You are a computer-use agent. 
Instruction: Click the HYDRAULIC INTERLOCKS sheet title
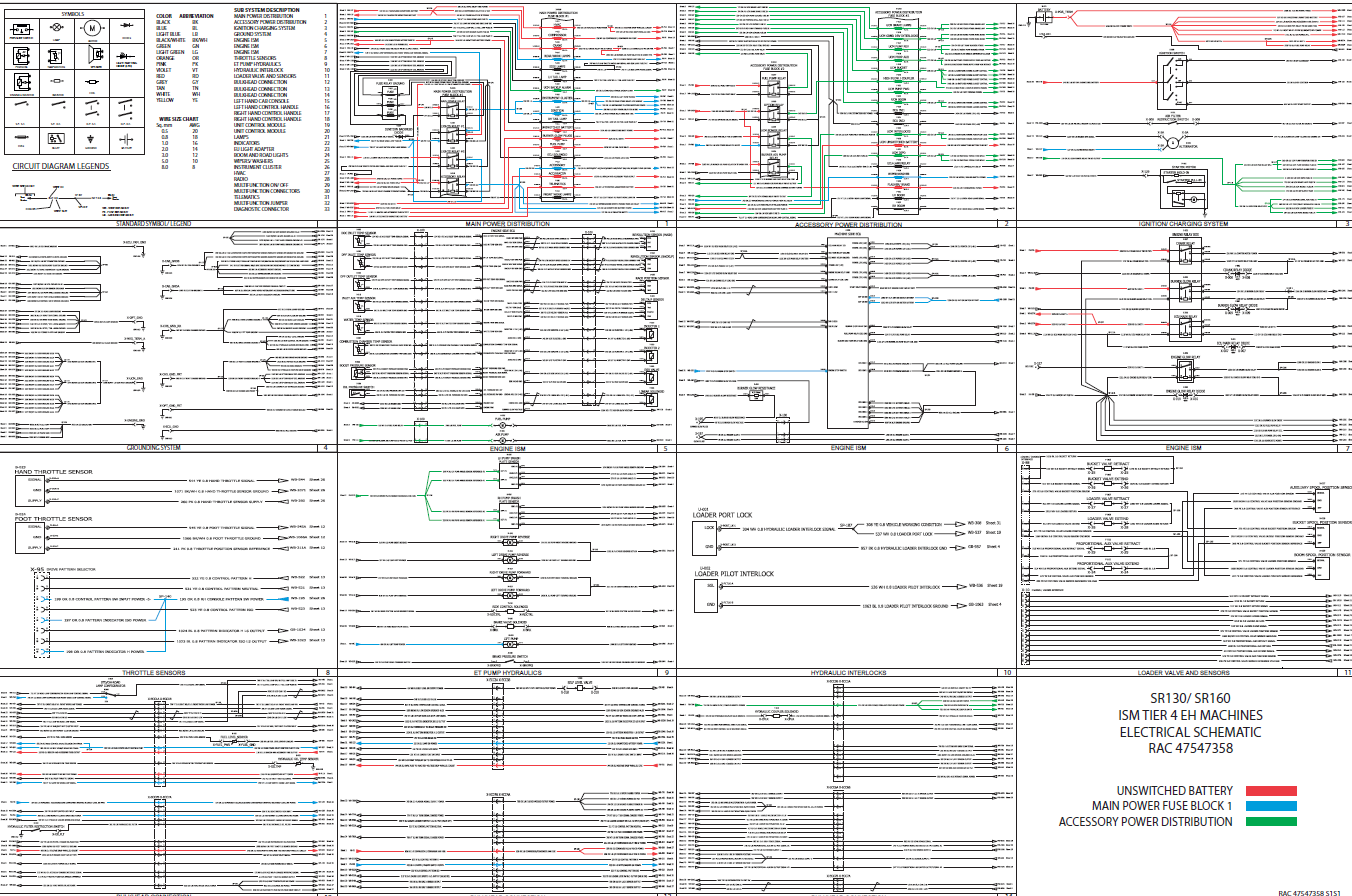tap(848, 673)
